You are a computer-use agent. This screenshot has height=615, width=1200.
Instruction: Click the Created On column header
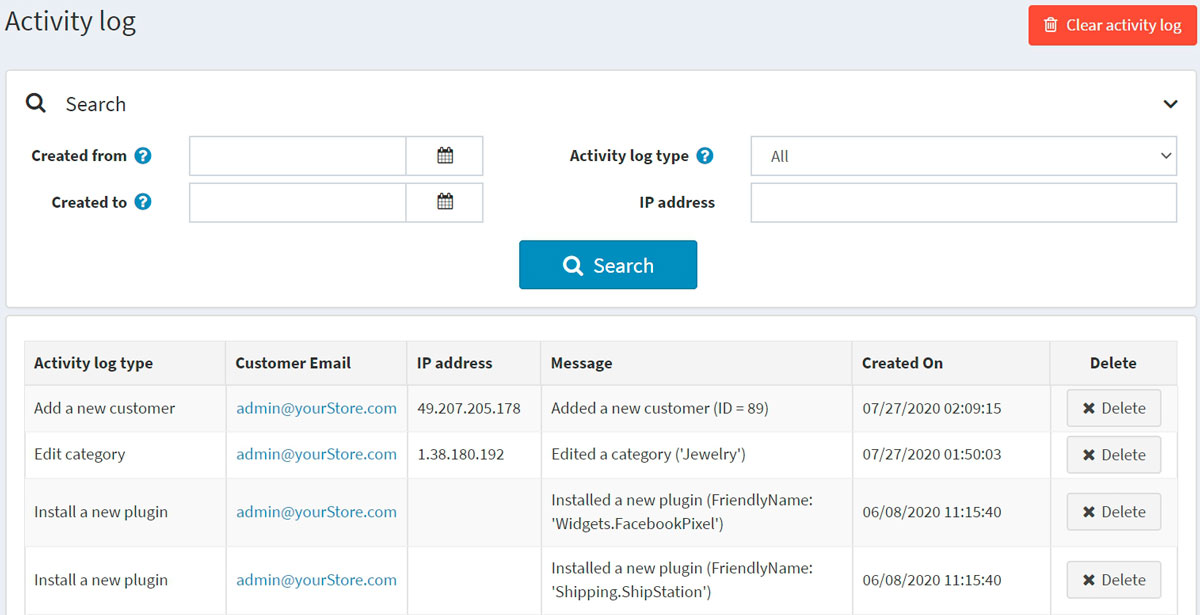coord(902,363)
